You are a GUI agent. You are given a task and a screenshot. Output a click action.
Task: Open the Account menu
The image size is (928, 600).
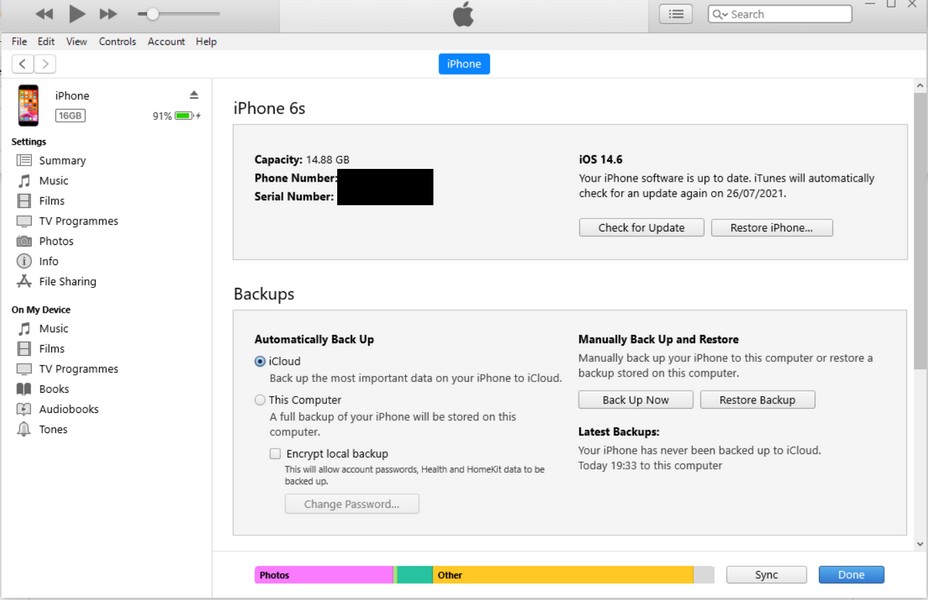pyautogui.click(x=166, y=41)
